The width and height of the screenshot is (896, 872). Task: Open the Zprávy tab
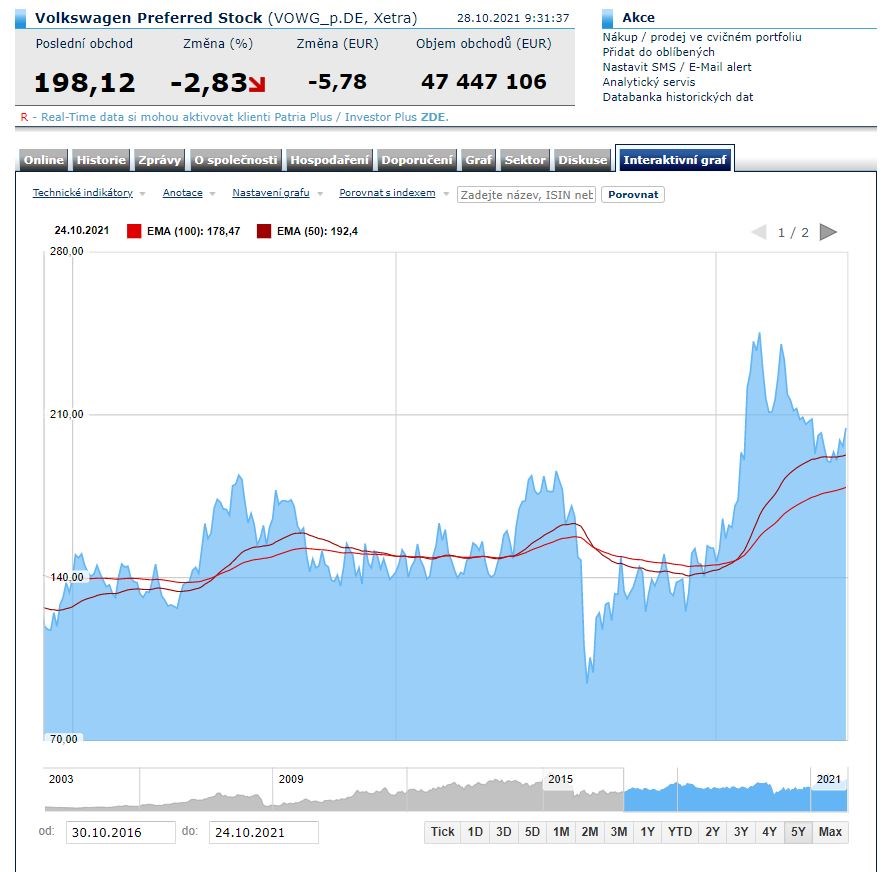coord(160,160)
